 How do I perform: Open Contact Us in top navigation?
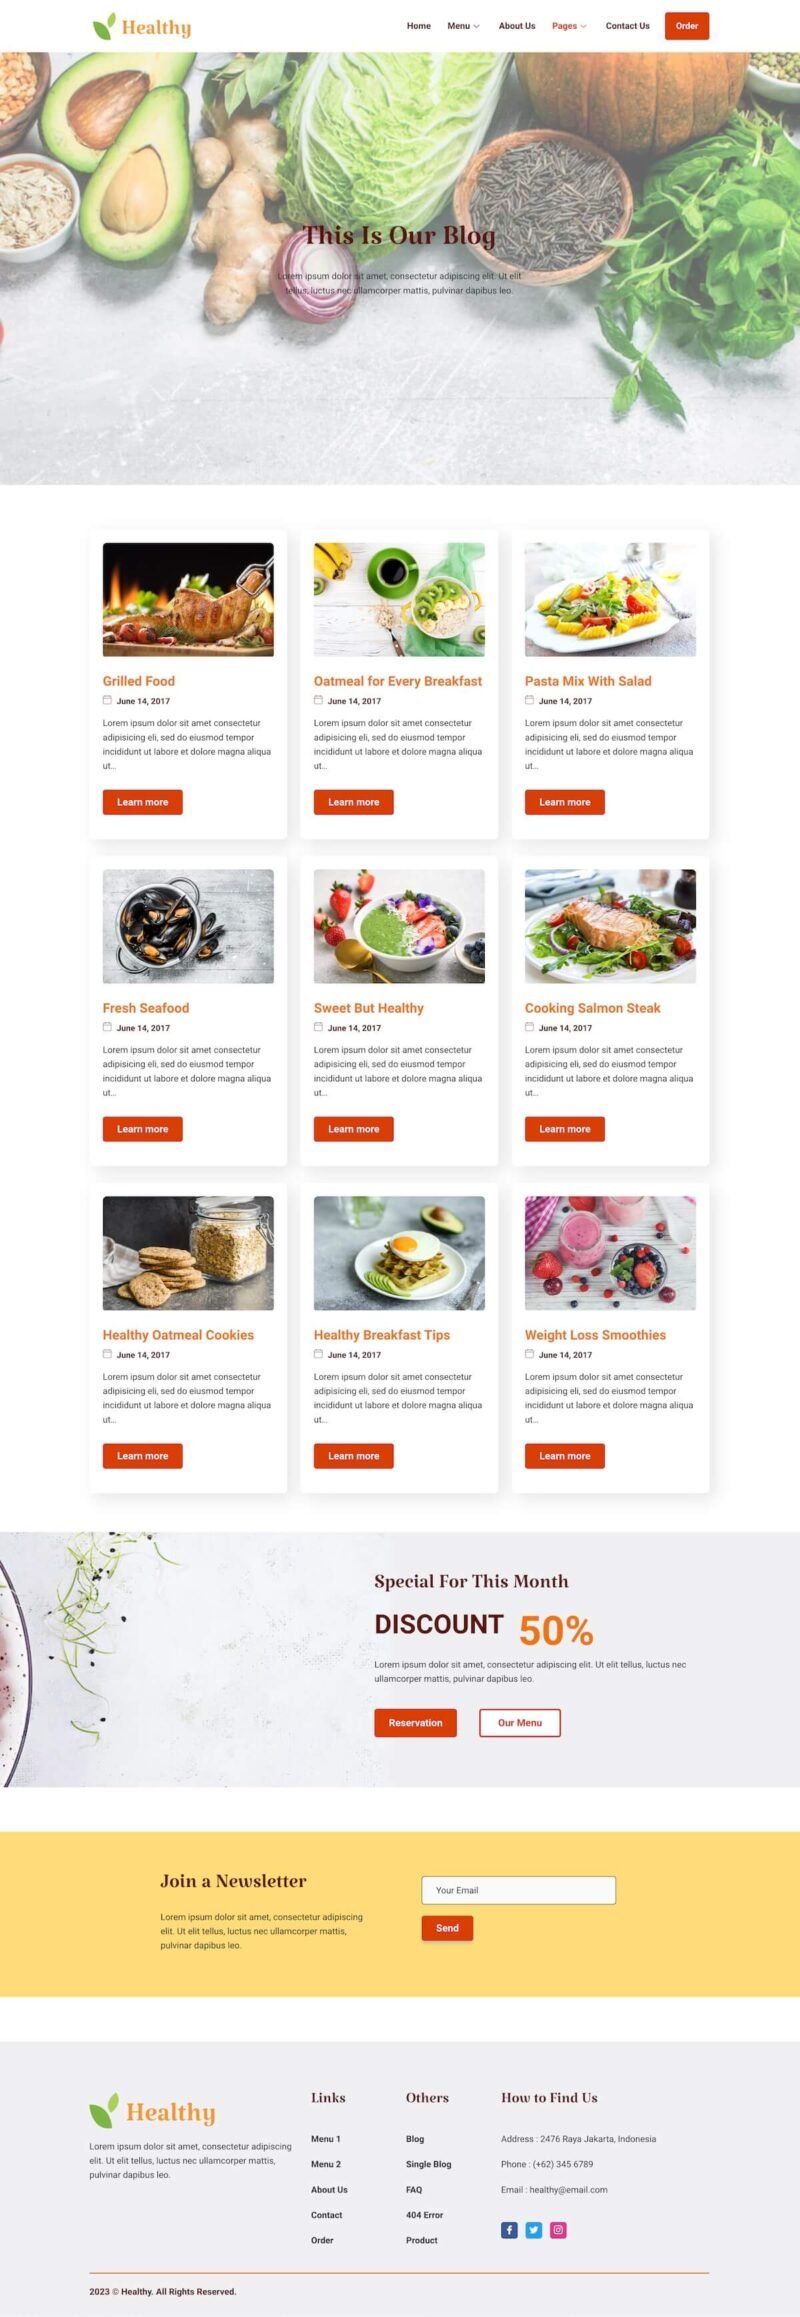pyautogui.click(x=627, y=26)
